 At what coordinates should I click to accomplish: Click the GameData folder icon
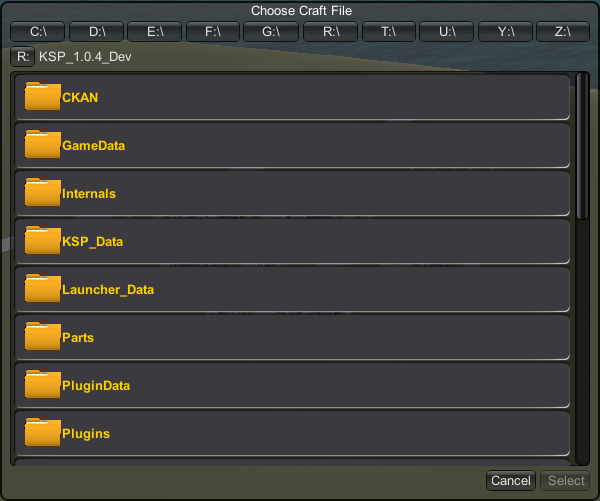coord(42,144)
